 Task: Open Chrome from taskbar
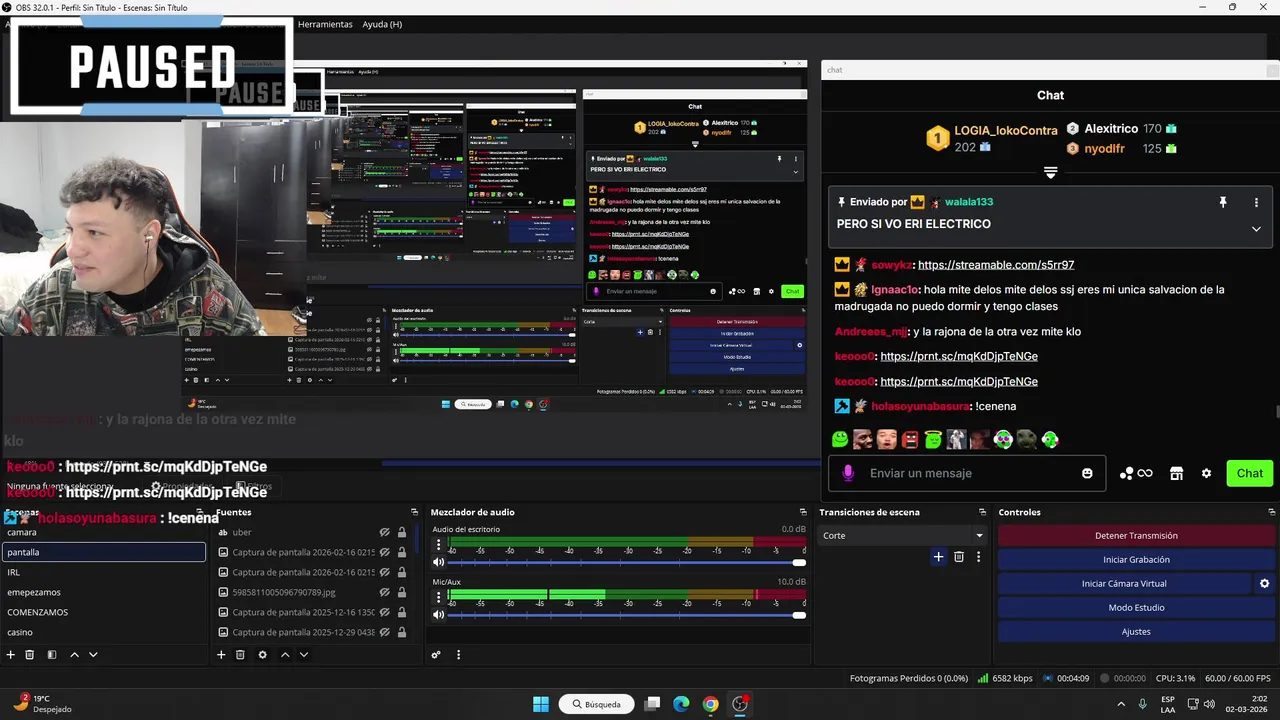tap(710, 704)
